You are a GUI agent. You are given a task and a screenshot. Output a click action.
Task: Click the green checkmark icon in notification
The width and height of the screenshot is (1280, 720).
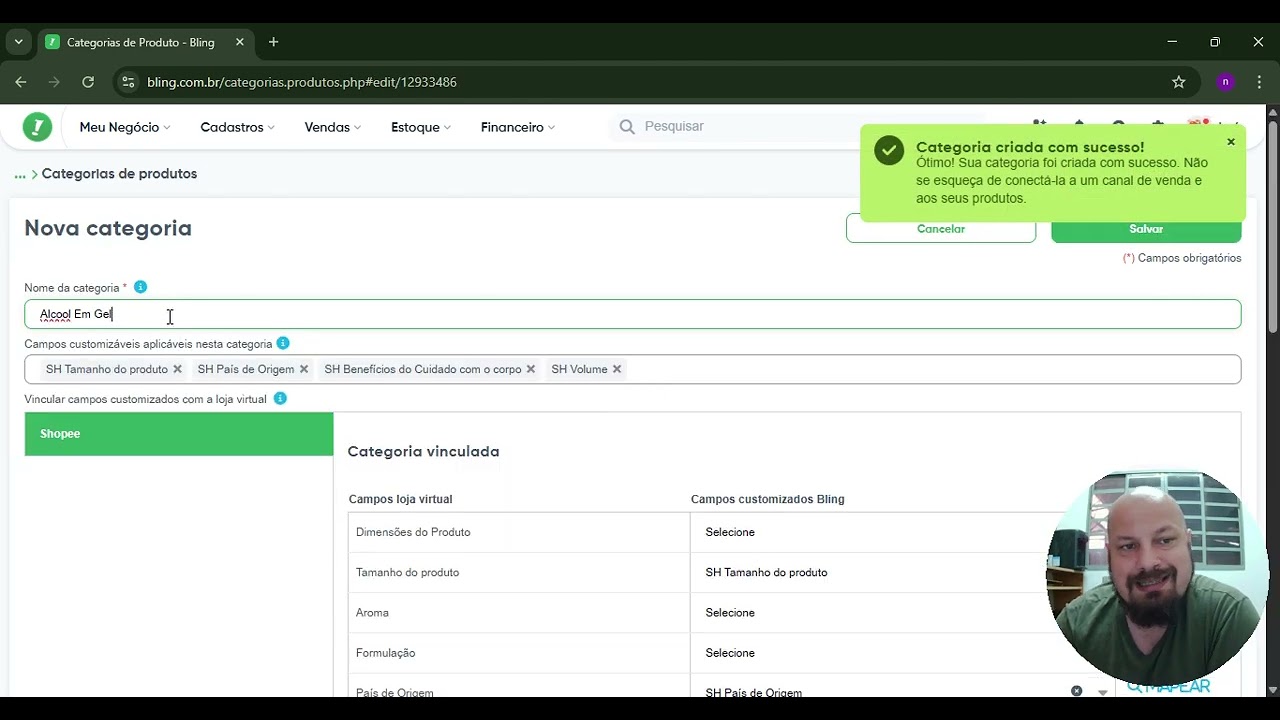[x=889, y=150]
